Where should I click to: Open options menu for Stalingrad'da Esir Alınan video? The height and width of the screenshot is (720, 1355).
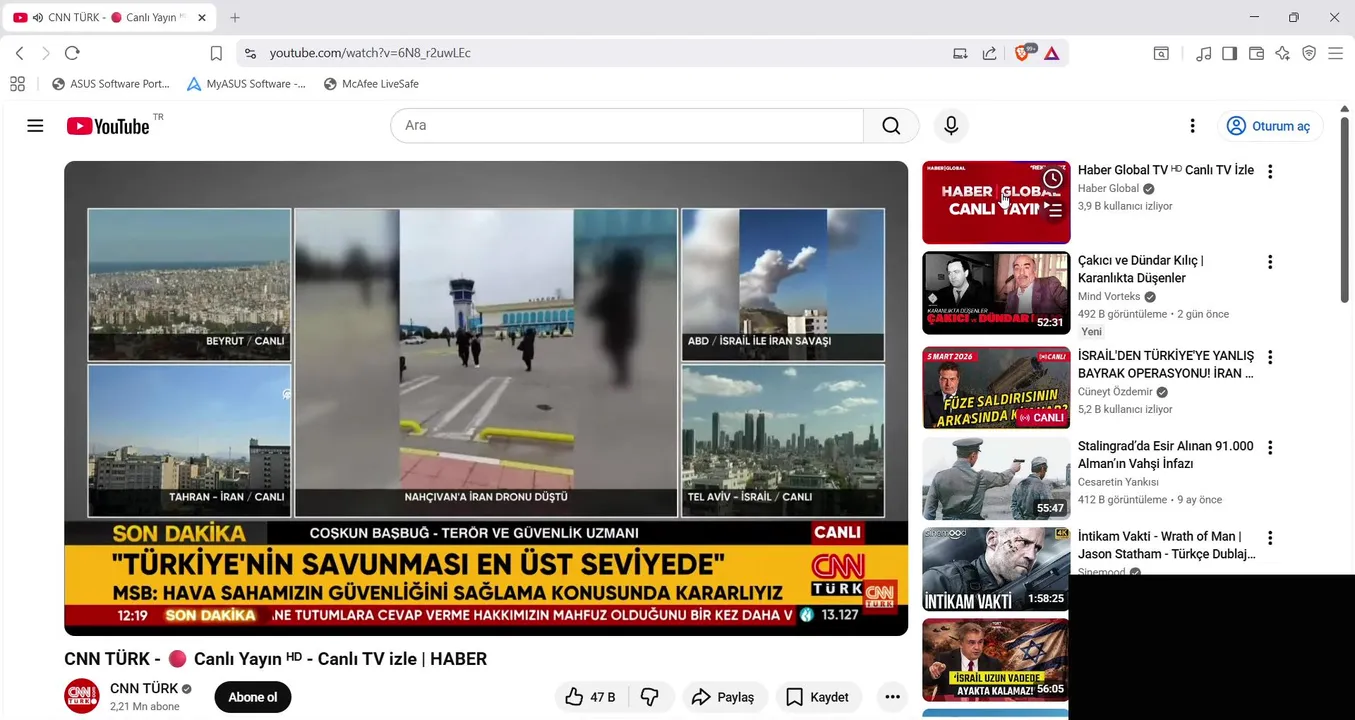(1270, 448)
